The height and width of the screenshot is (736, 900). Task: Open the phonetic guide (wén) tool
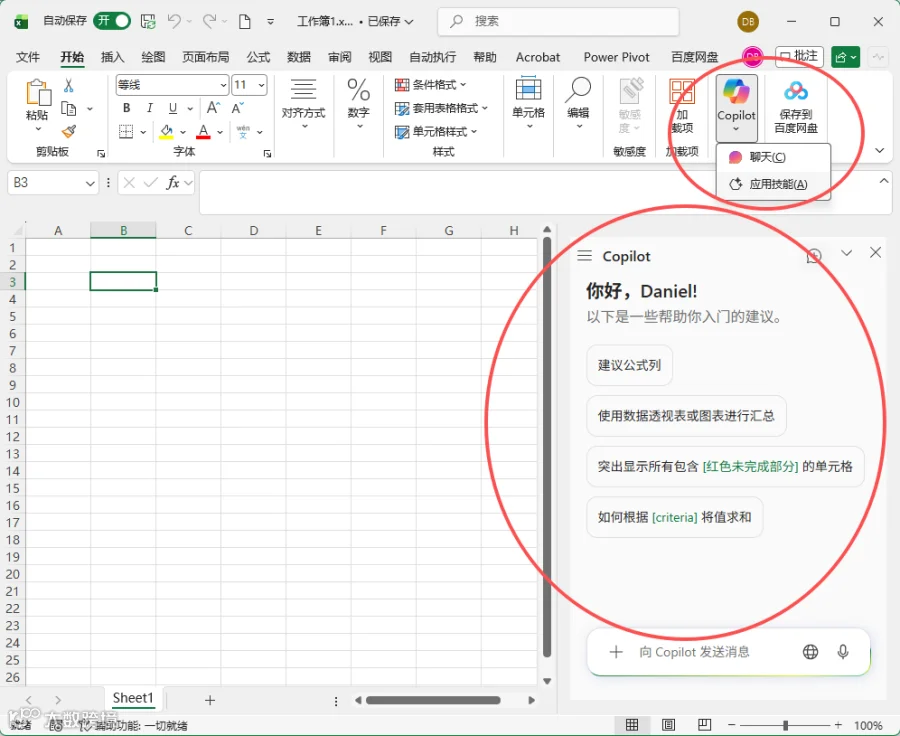pos(243,132)
